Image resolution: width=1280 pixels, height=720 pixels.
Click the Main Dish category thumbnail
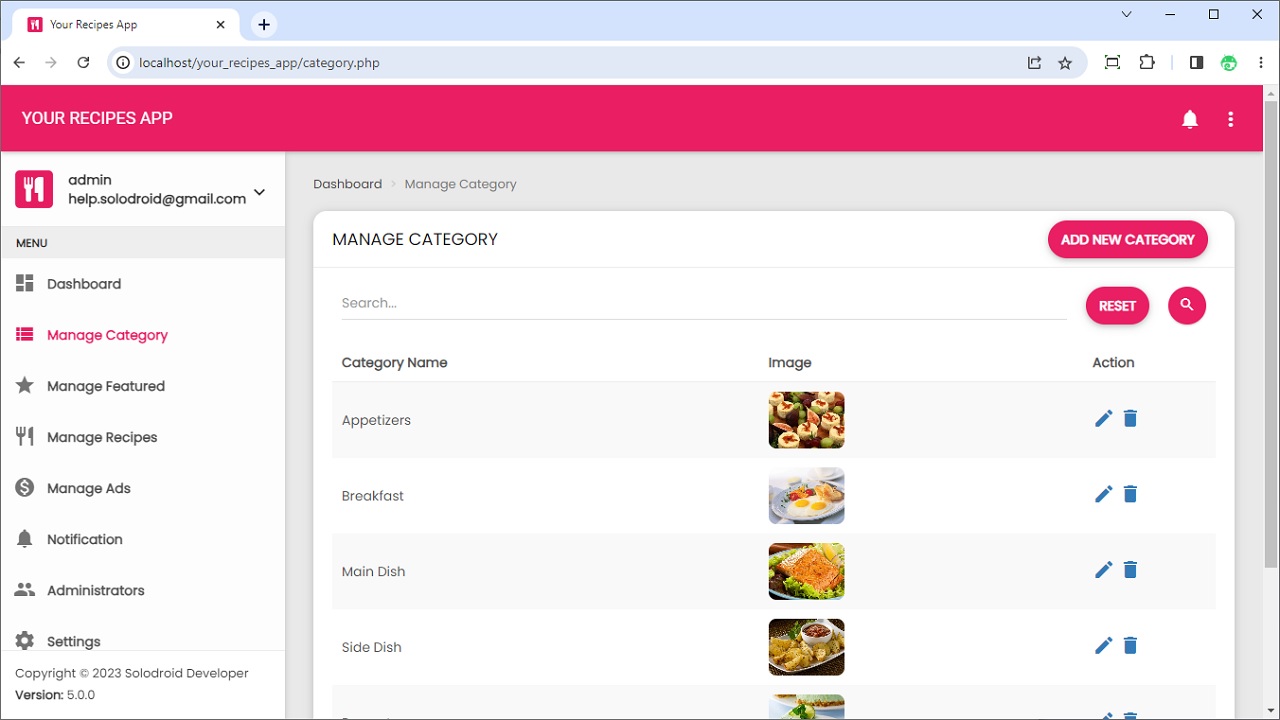coord(807,571)
